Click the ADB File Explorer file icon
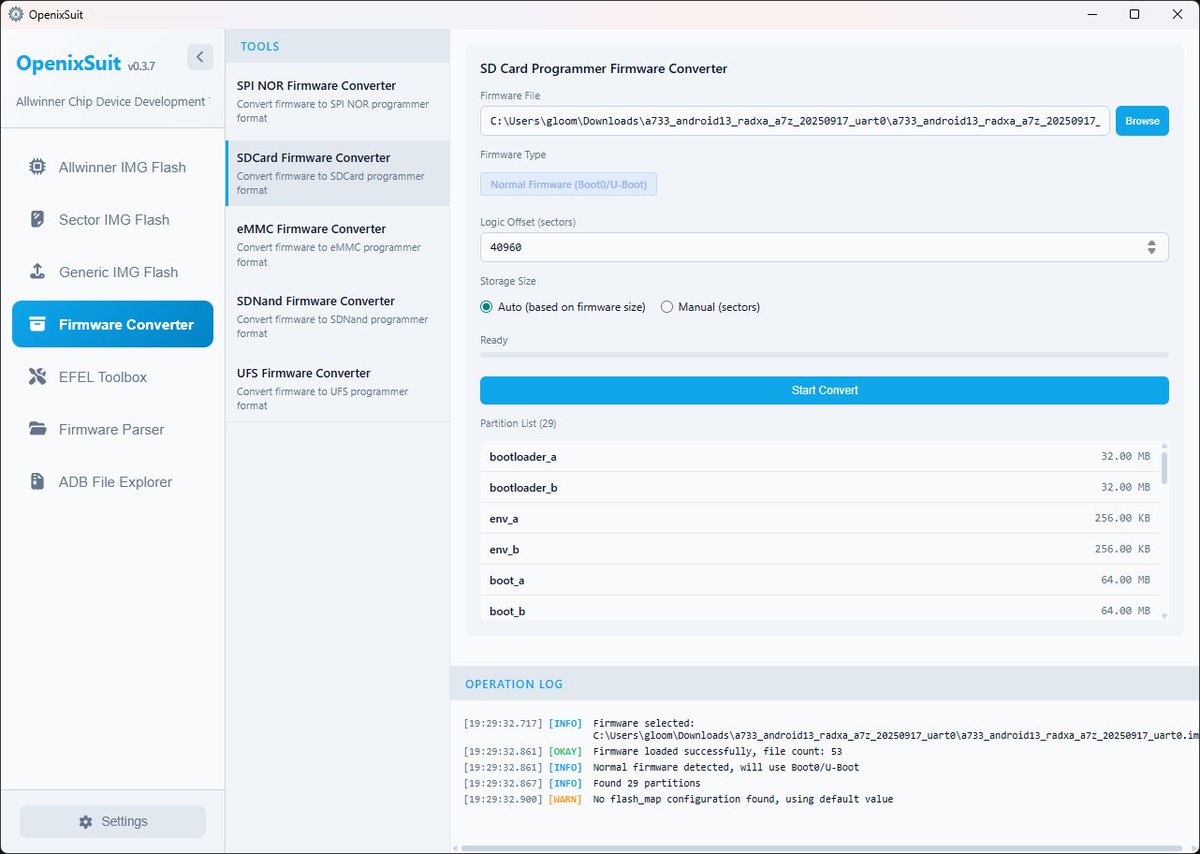The image size is (1200, 854). coord(37,482)
